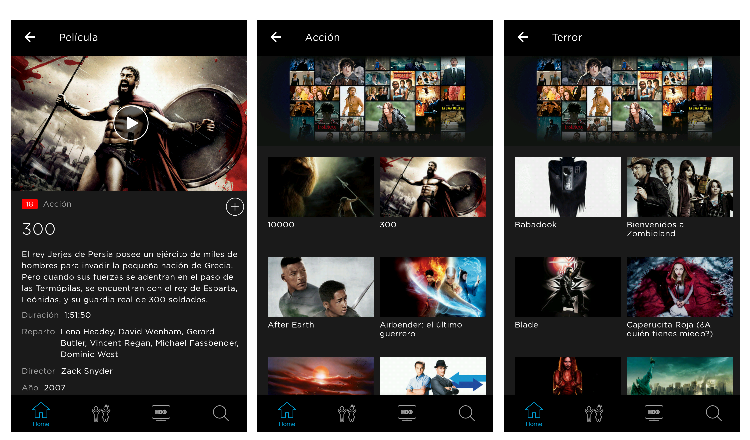Open the Bienvenidos a Zombieland thumbnail
The height and width of the screenshot is (440, 750).
click(679, 187)
